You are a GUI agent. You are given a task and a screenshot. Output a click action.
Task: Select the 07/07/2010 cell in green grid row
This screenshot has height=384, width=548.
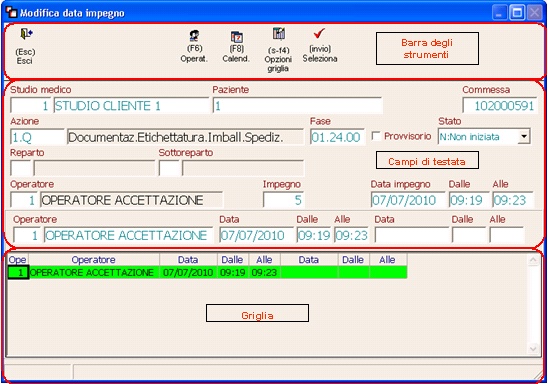(x=188, y=272)
